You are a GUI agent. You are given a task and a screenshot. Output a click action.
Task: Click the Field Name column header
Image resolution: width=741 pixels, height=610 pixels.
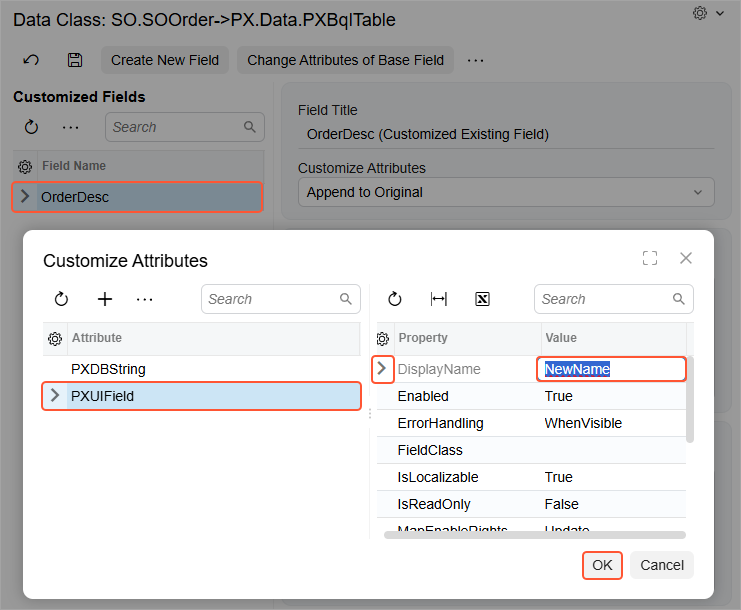tap(74, 166)
